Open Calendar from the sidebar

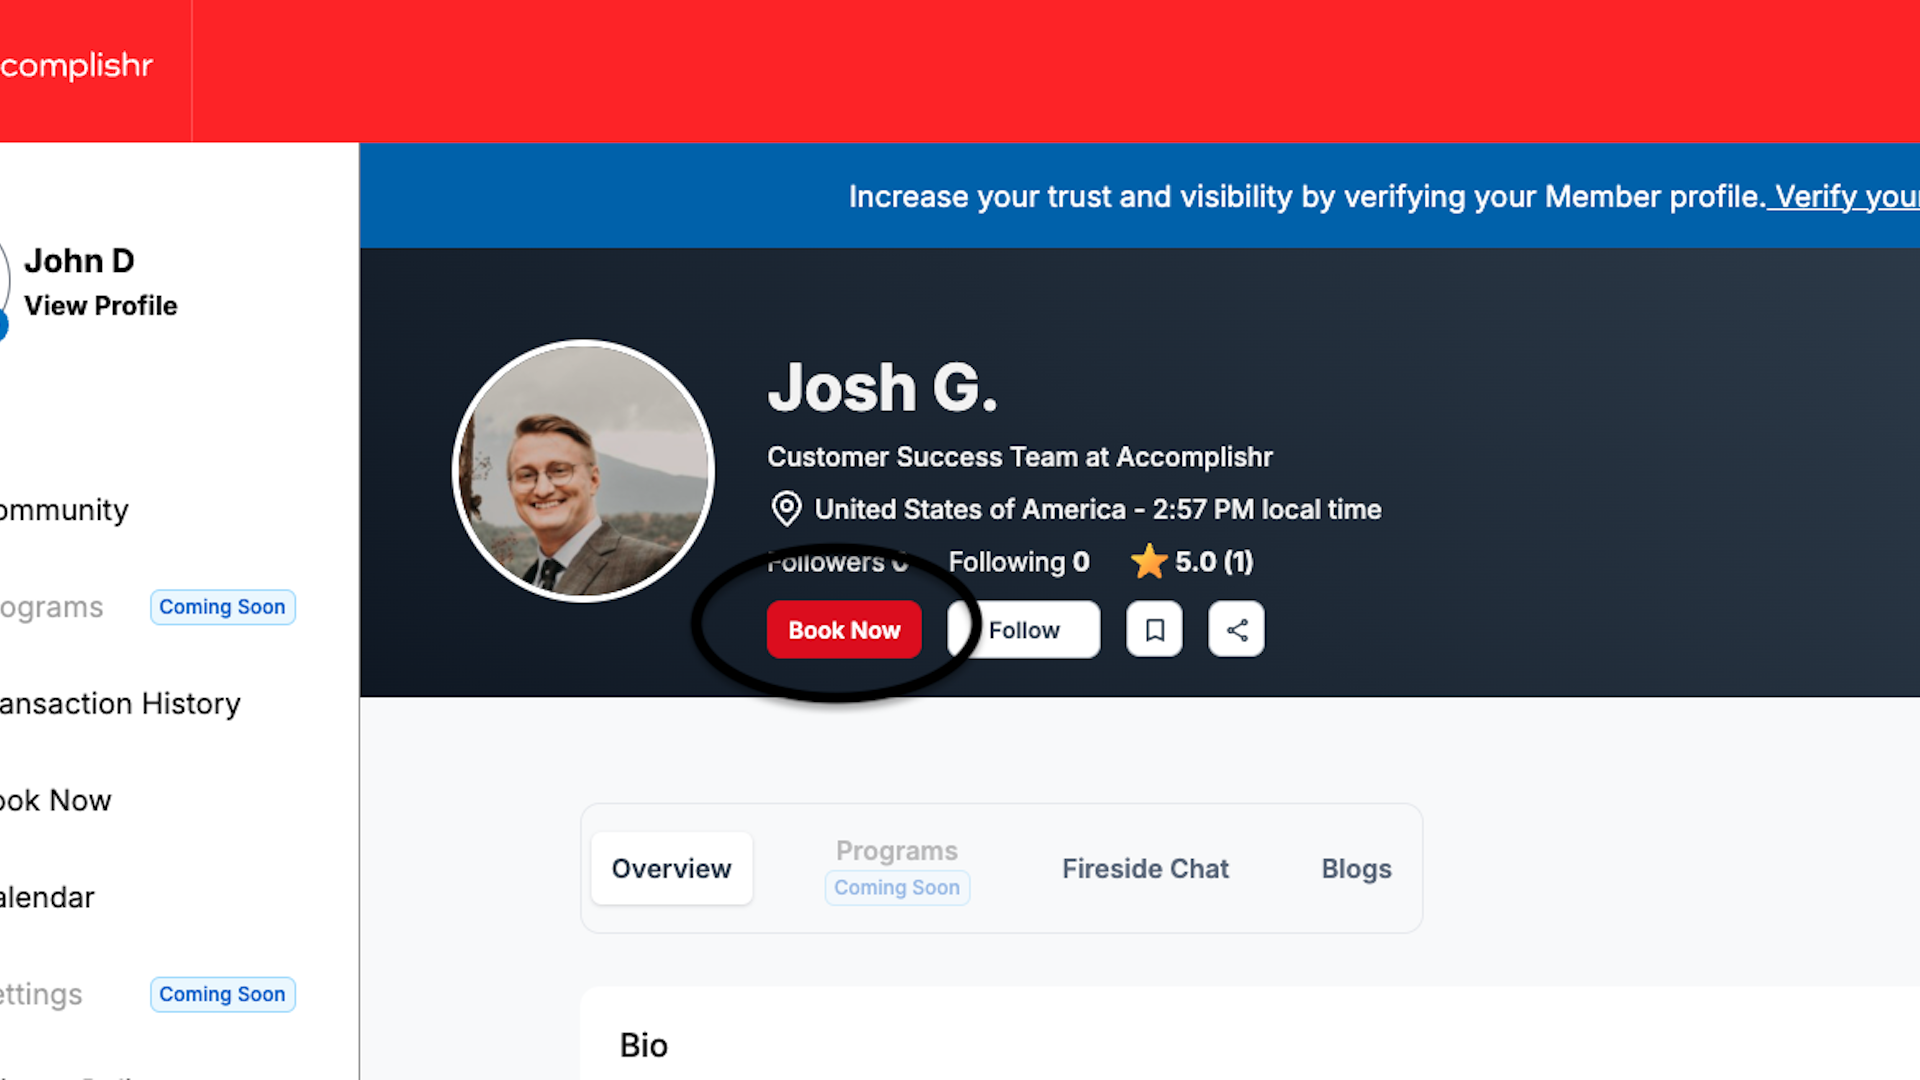point(47,897)
